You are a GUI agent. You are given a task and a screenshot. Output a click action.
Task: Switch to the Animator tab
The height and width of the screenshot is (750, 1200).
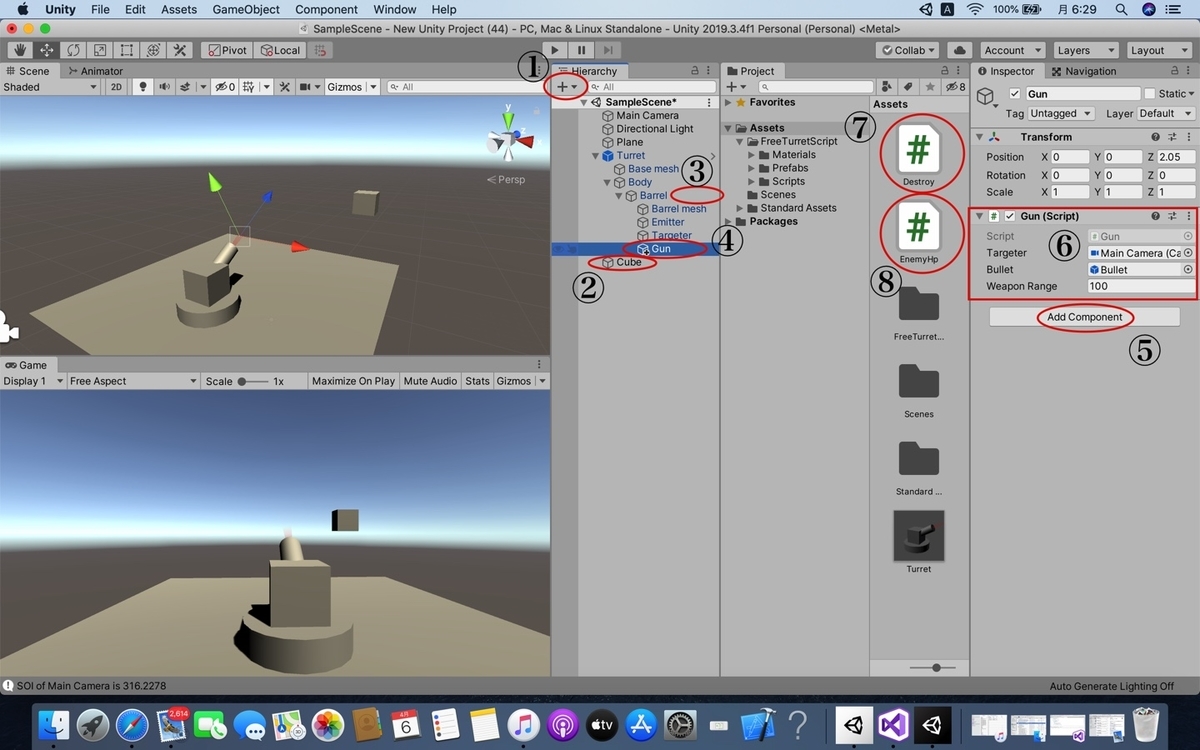pos(95,71)
